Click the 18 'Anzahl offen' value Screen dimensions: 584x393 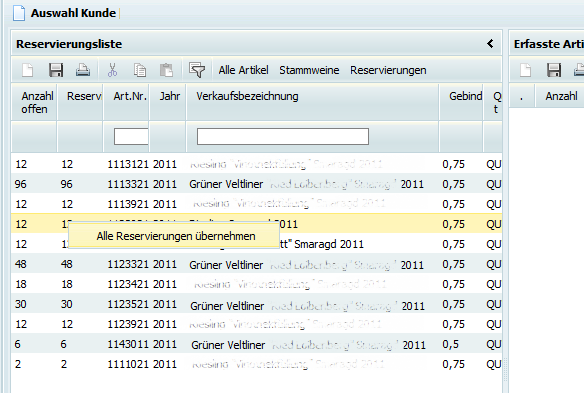(x=21, y=284)
